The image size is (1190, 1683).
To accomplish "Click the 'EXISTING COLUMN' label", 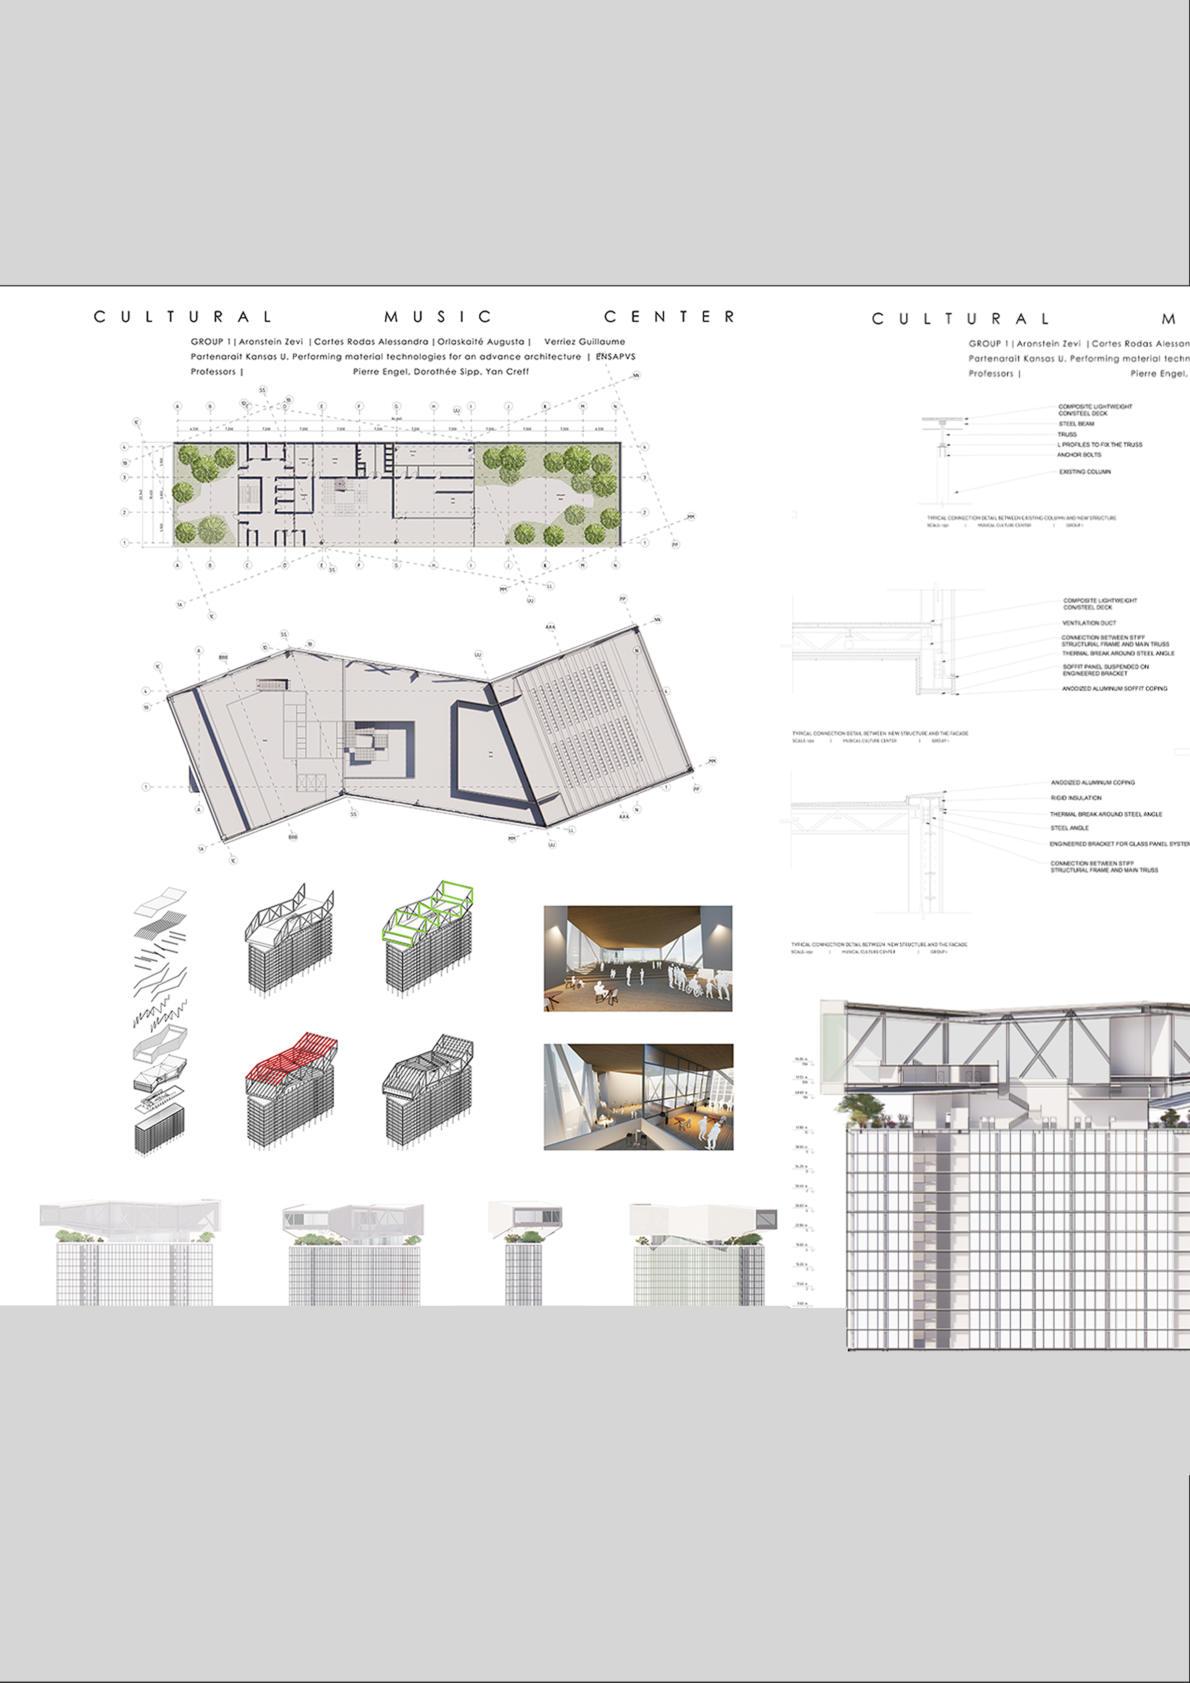I will pyautogui.click(x=1085, y=471).
